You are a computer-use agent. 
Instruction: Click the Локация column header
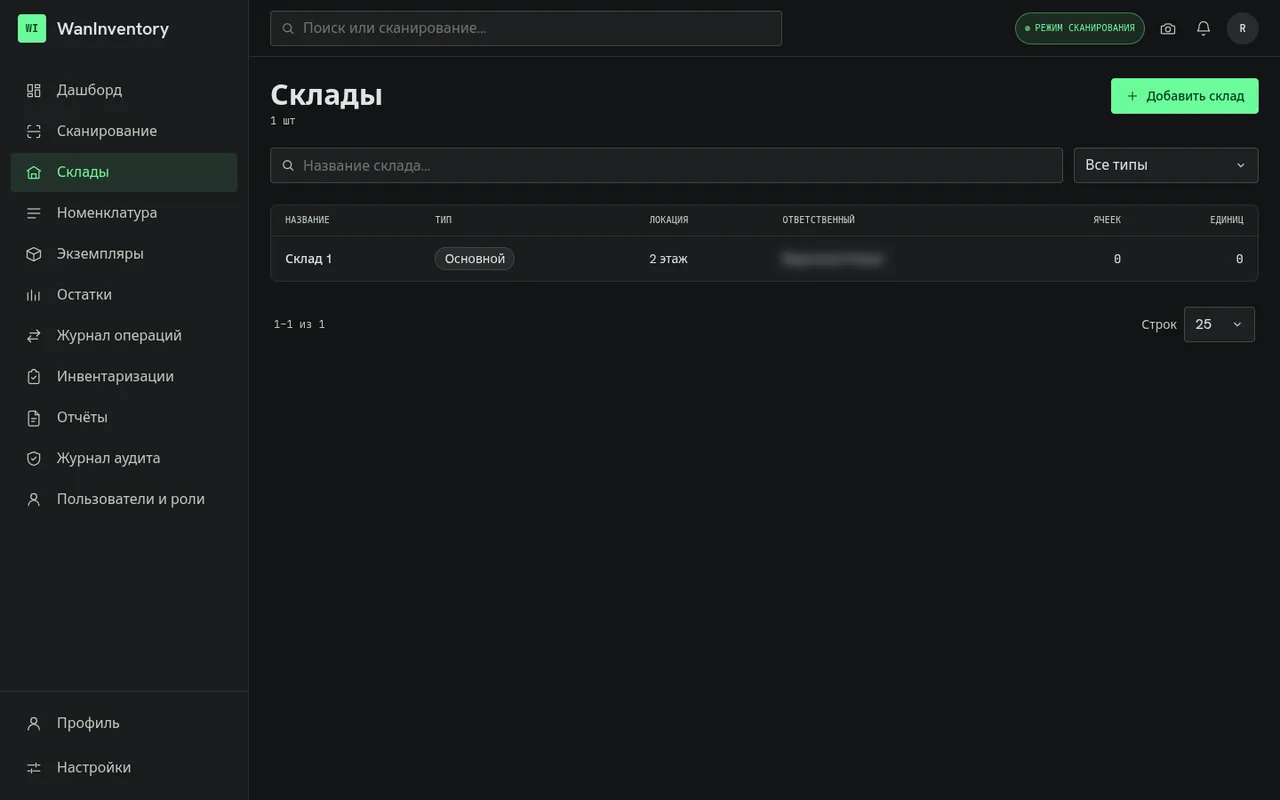[669, 220]
